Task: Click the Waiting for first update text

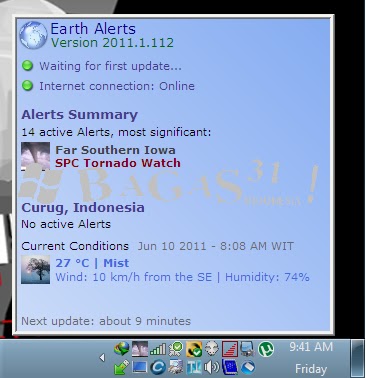Action: click(x=110, y=66)
